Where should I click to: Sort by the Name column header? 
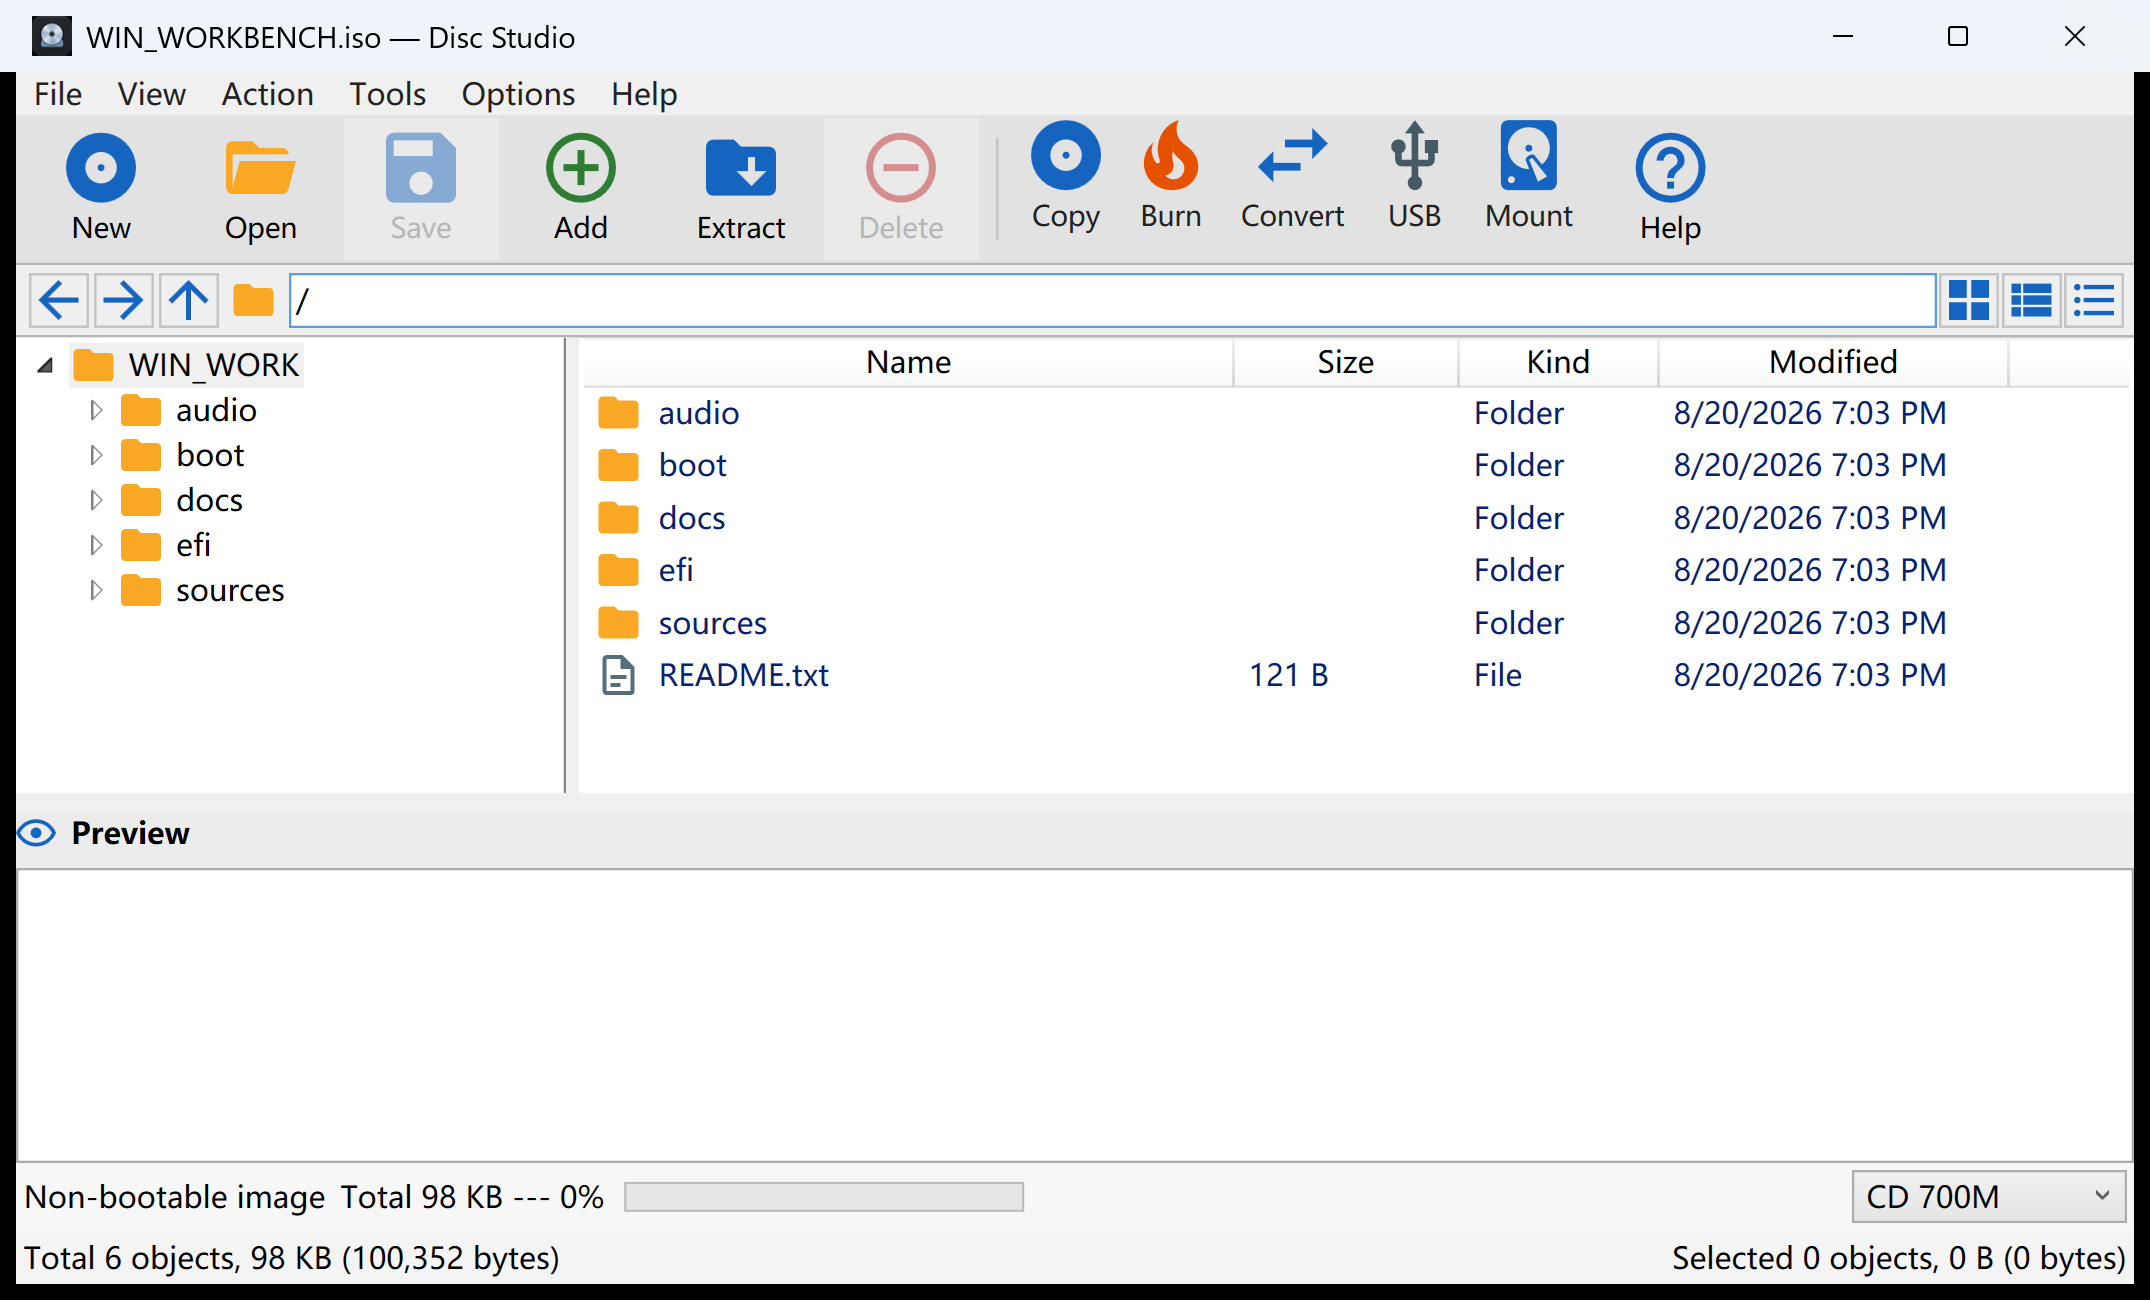908,362
